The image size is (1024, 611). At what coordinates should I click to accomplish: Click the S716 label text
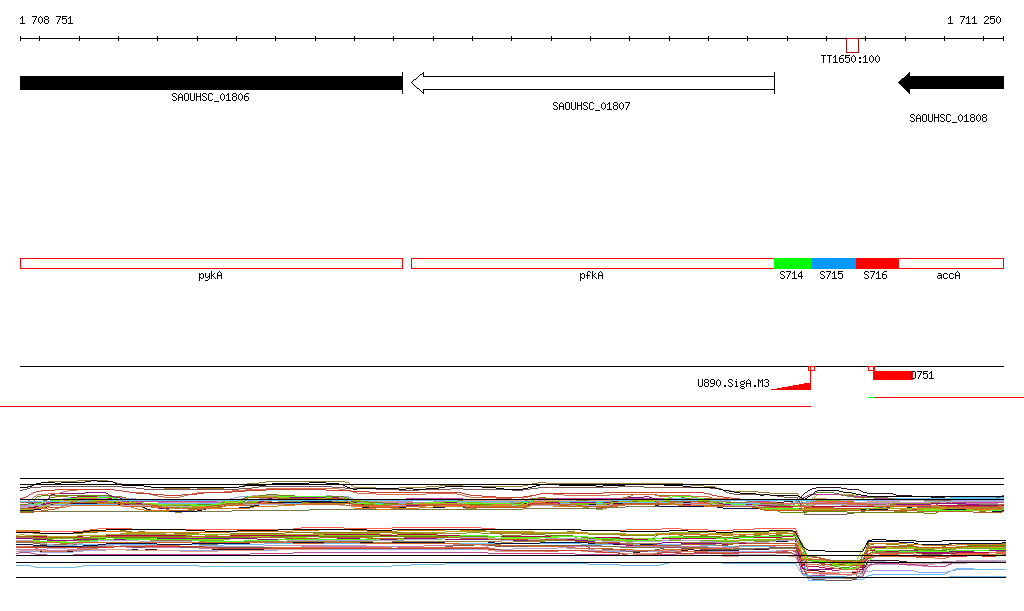pyautogui.click(x=875, y=275)
